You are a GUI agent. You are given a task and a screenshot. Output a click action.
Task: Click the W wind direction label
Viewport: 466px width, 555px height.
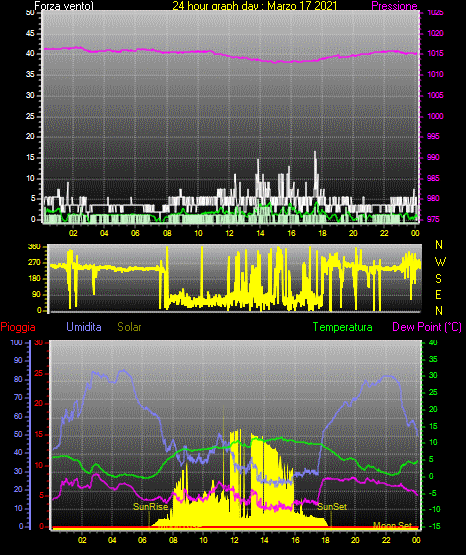point(440,262)
